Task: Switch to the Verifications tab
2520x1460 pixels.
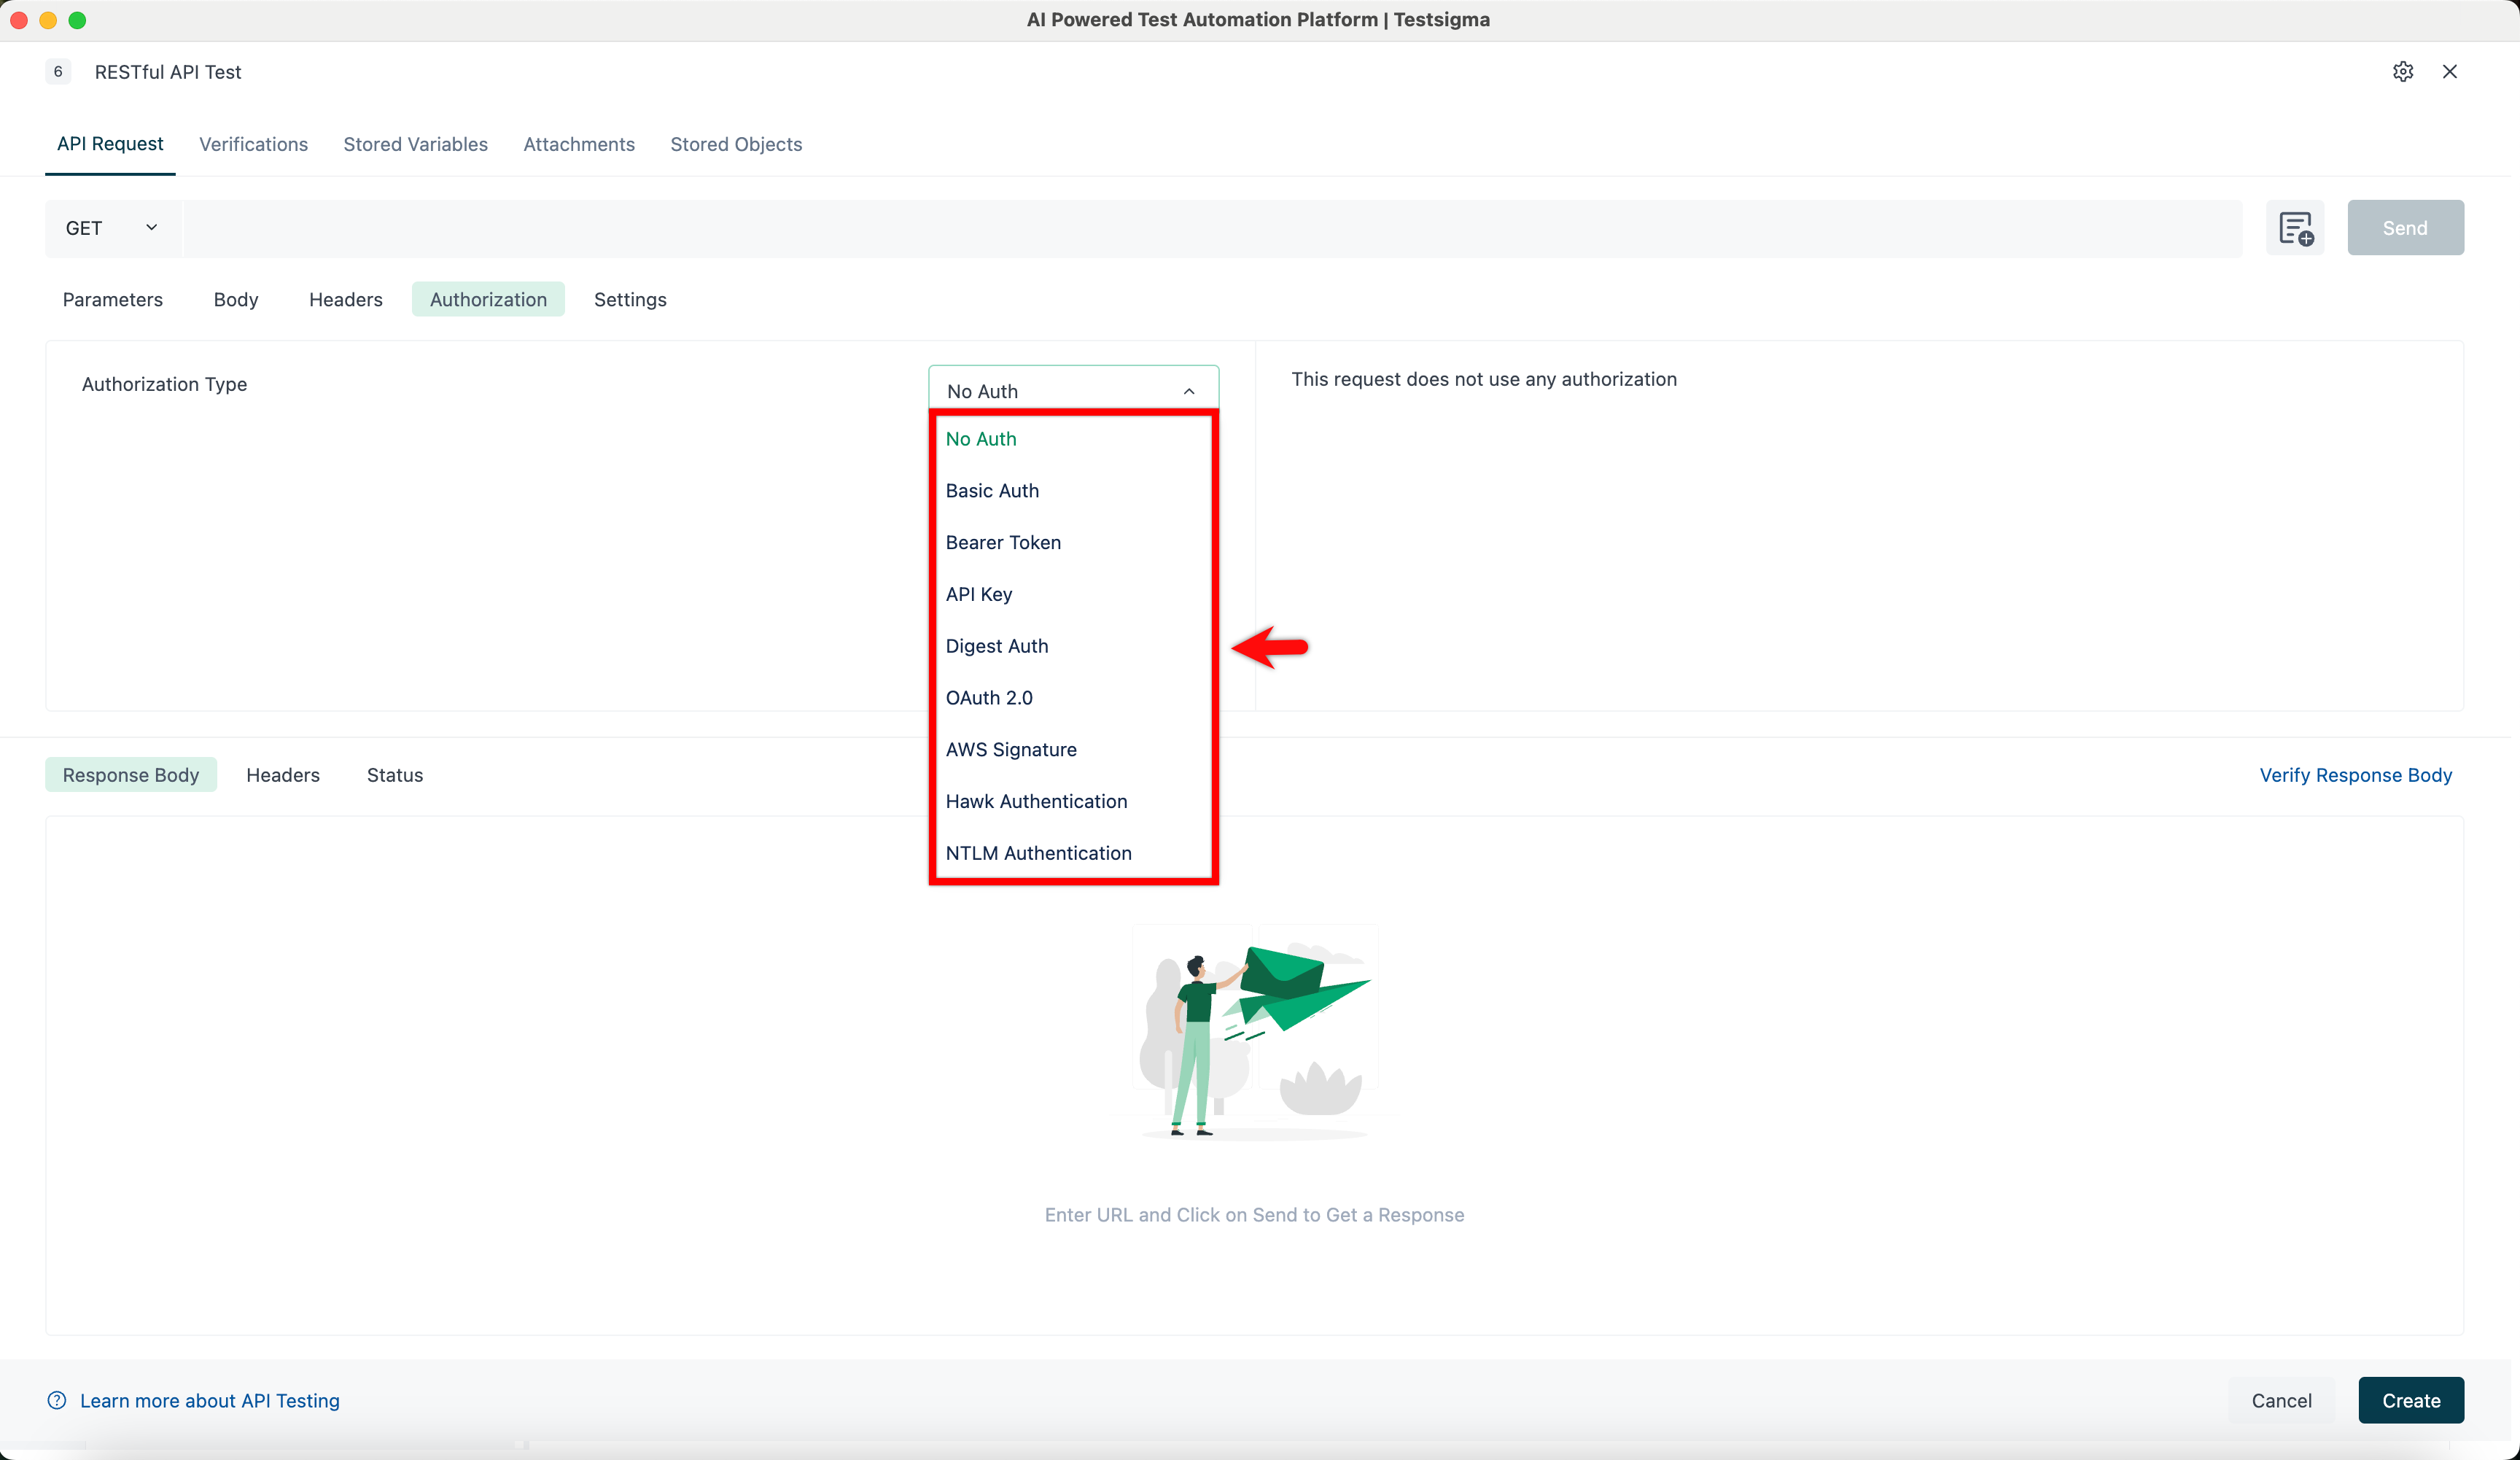Action: coord(253,144)
